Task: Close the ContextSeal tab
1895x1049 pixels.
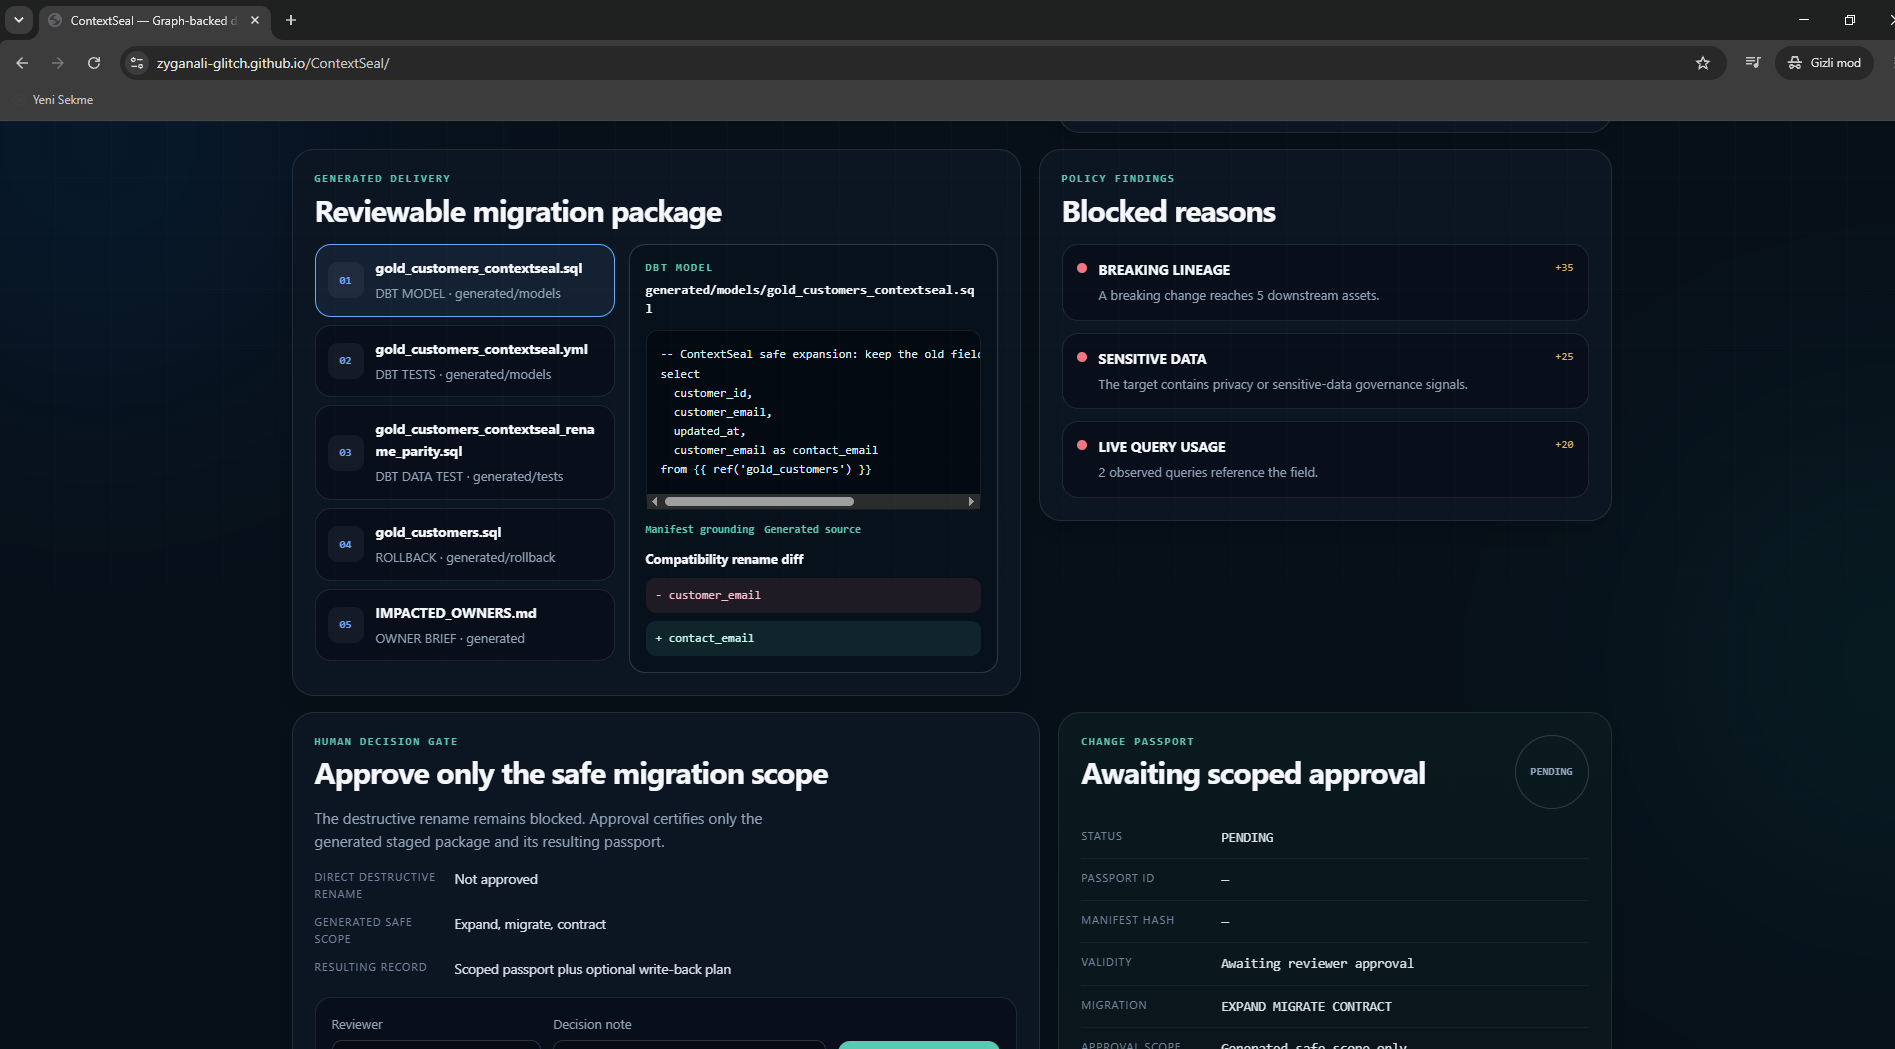Action: coord(255,20)
